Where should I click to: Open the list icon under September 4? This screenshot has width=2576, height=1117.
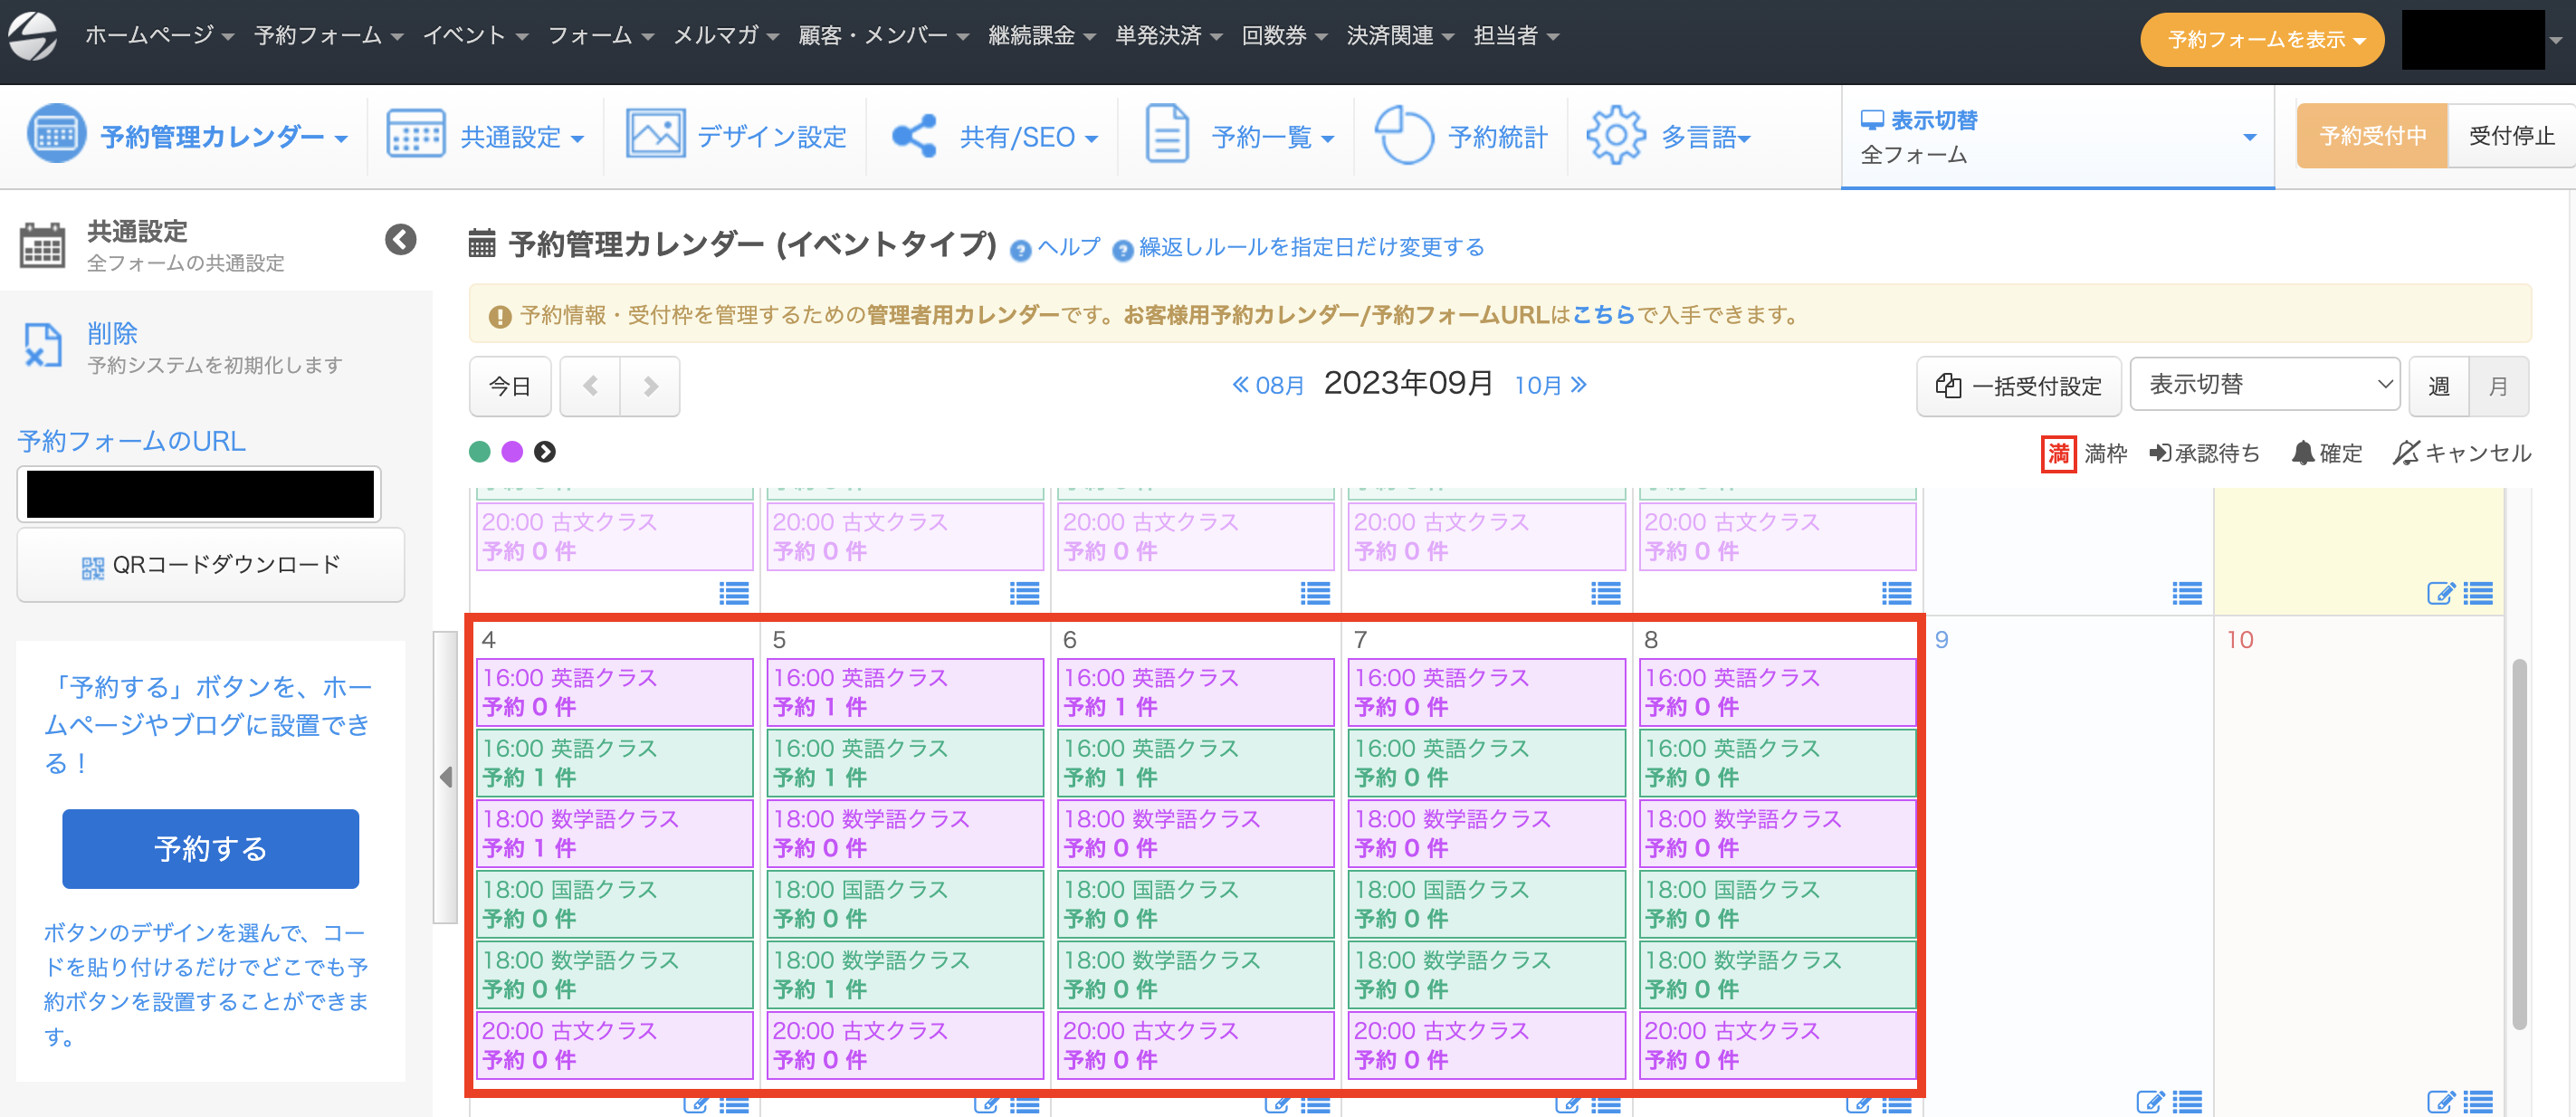[735, 1106]
